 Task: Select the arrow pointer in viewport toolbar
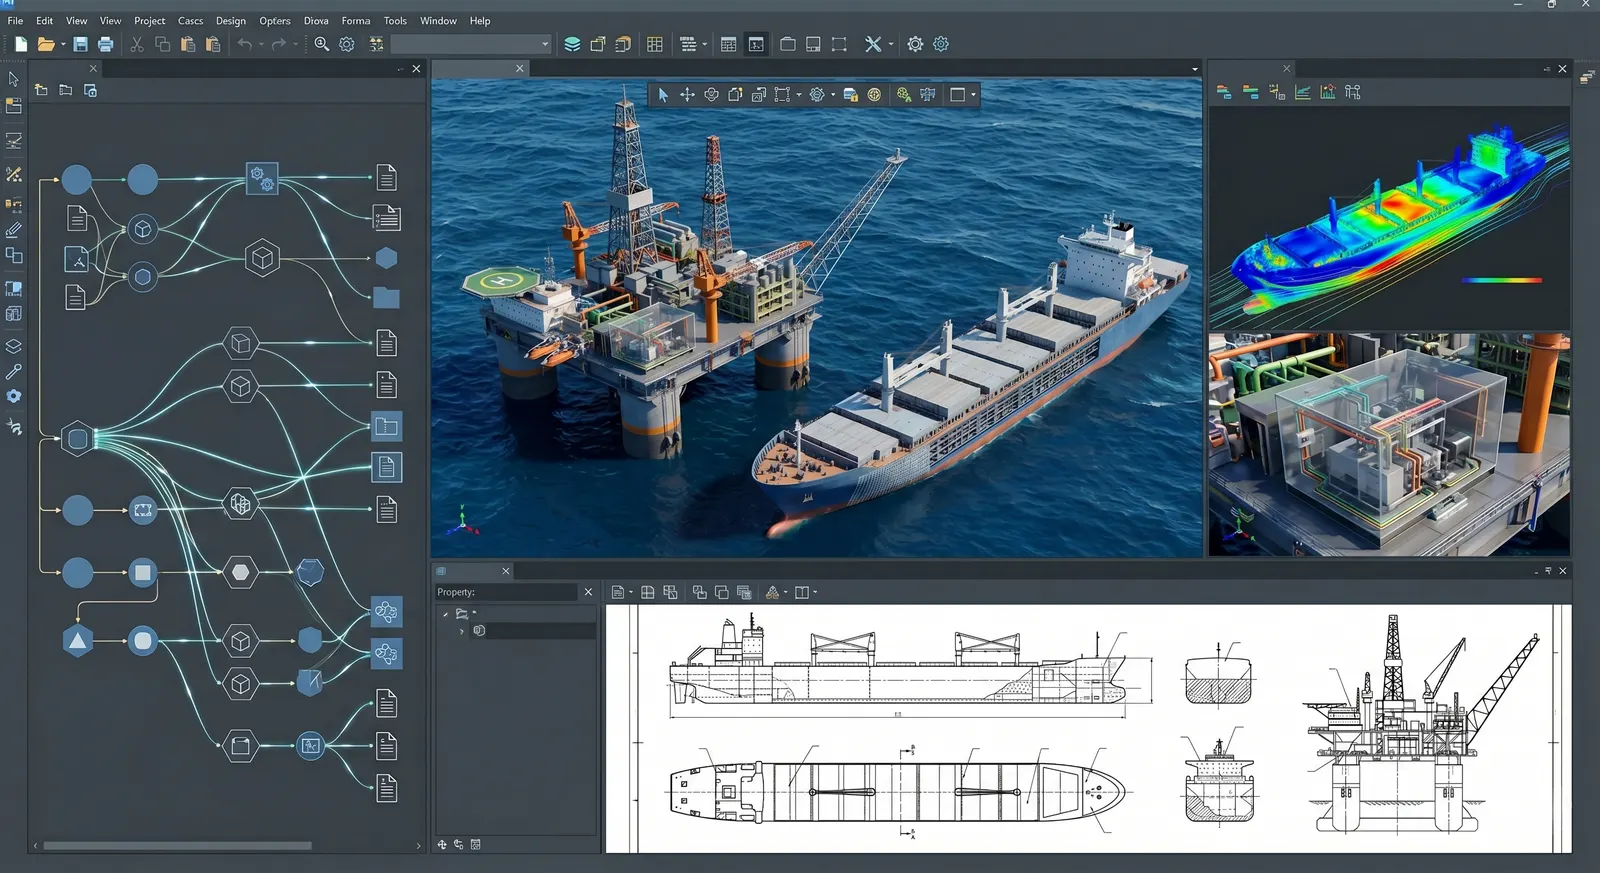coord(662,95)
